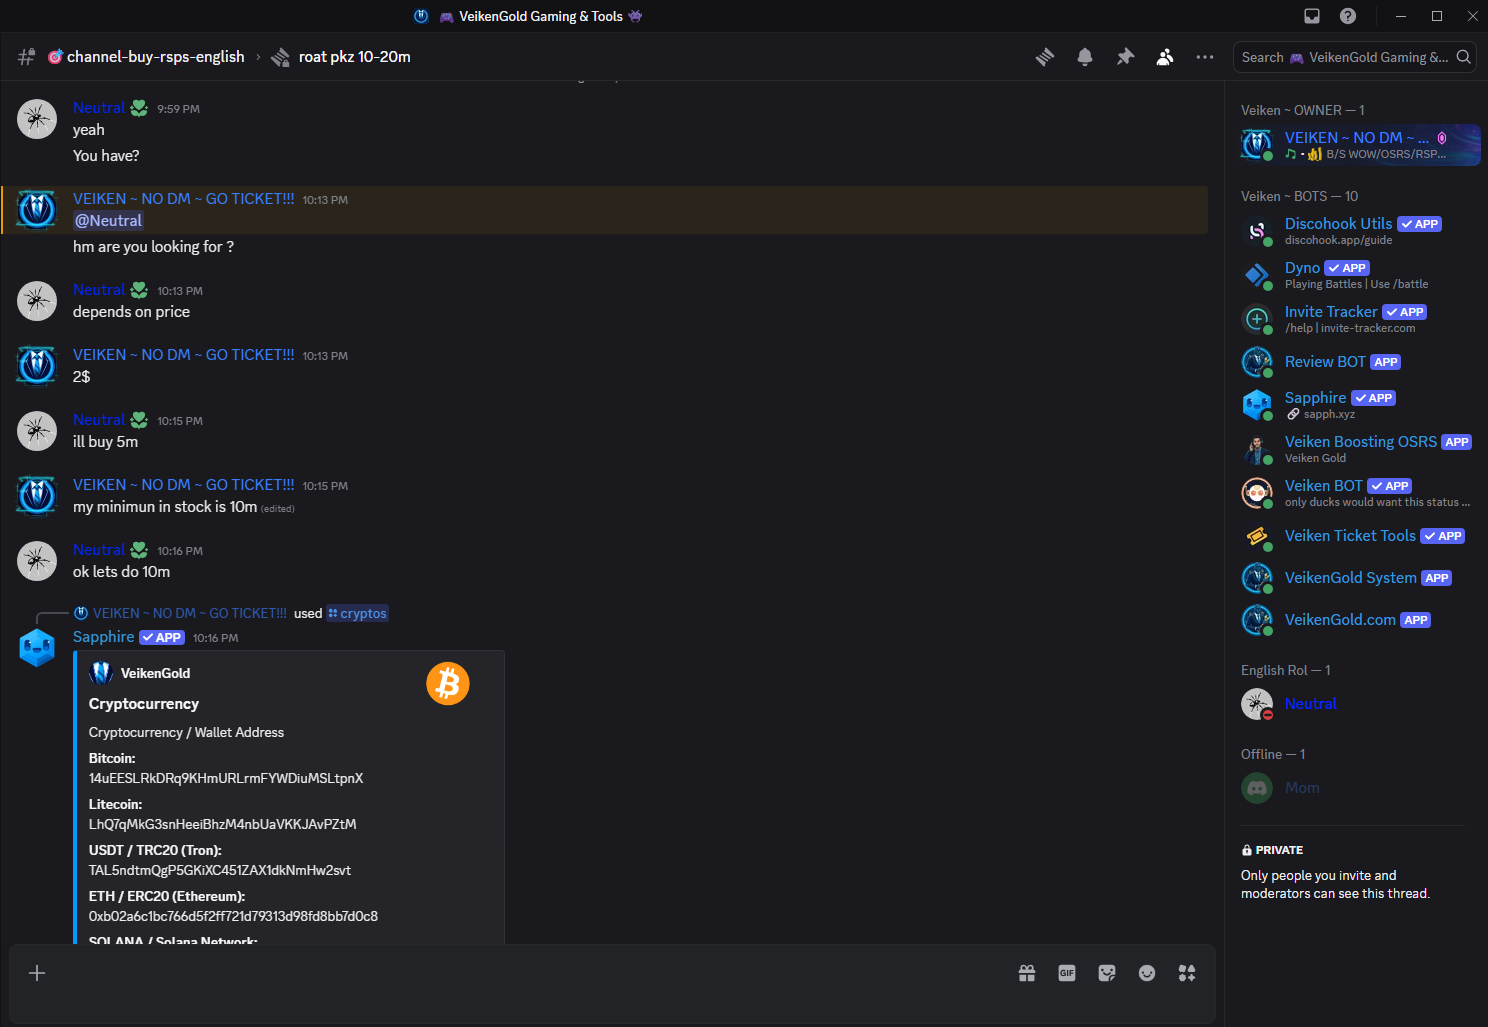Open the Inbox icon in title bar

[1312, 16]
